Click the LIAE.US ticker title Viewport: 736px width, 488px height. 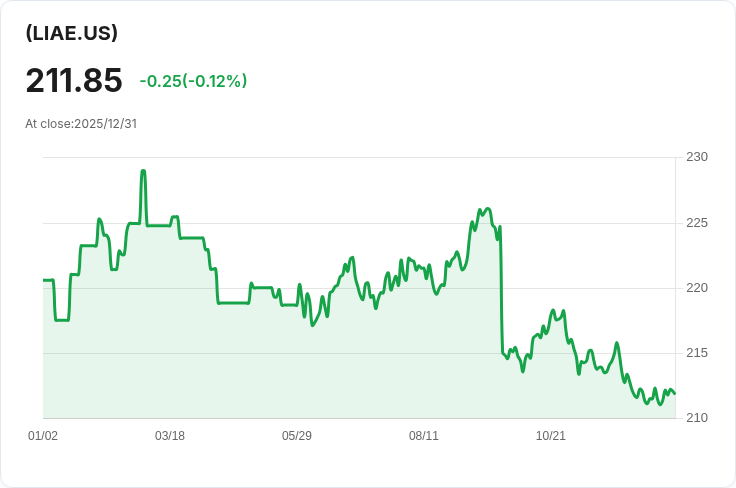[x=72, y=33]
